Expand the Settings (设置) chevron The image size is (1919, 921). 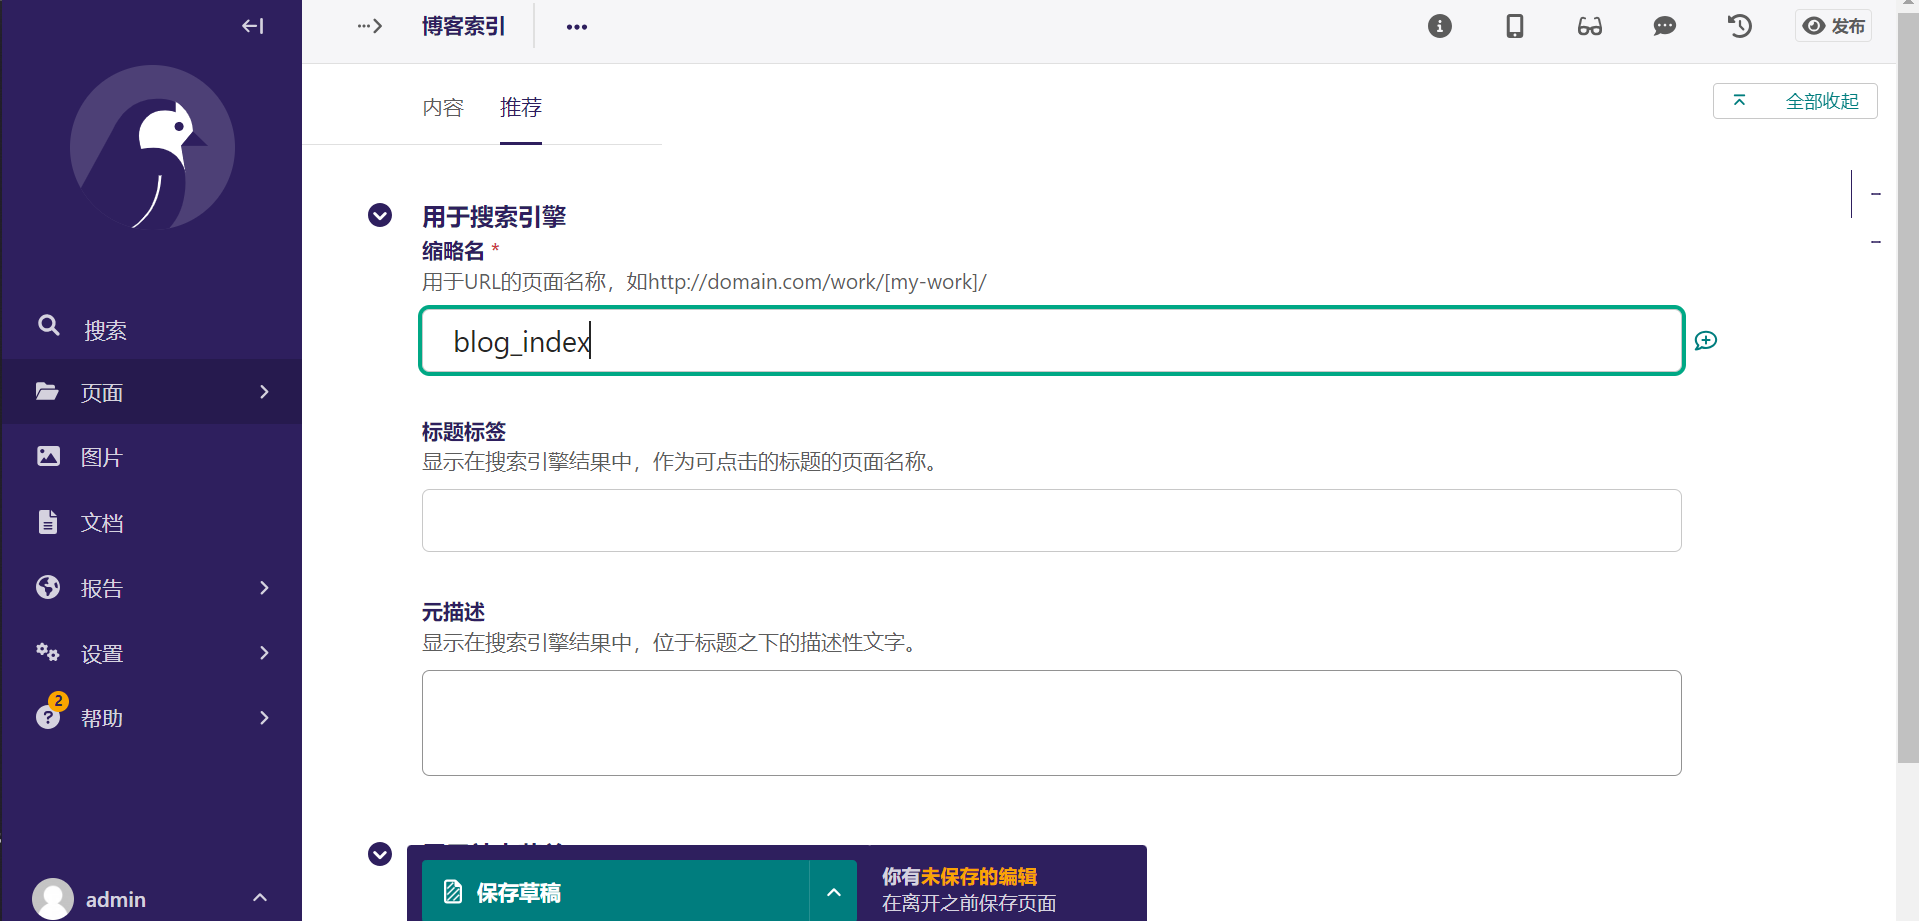264,653
